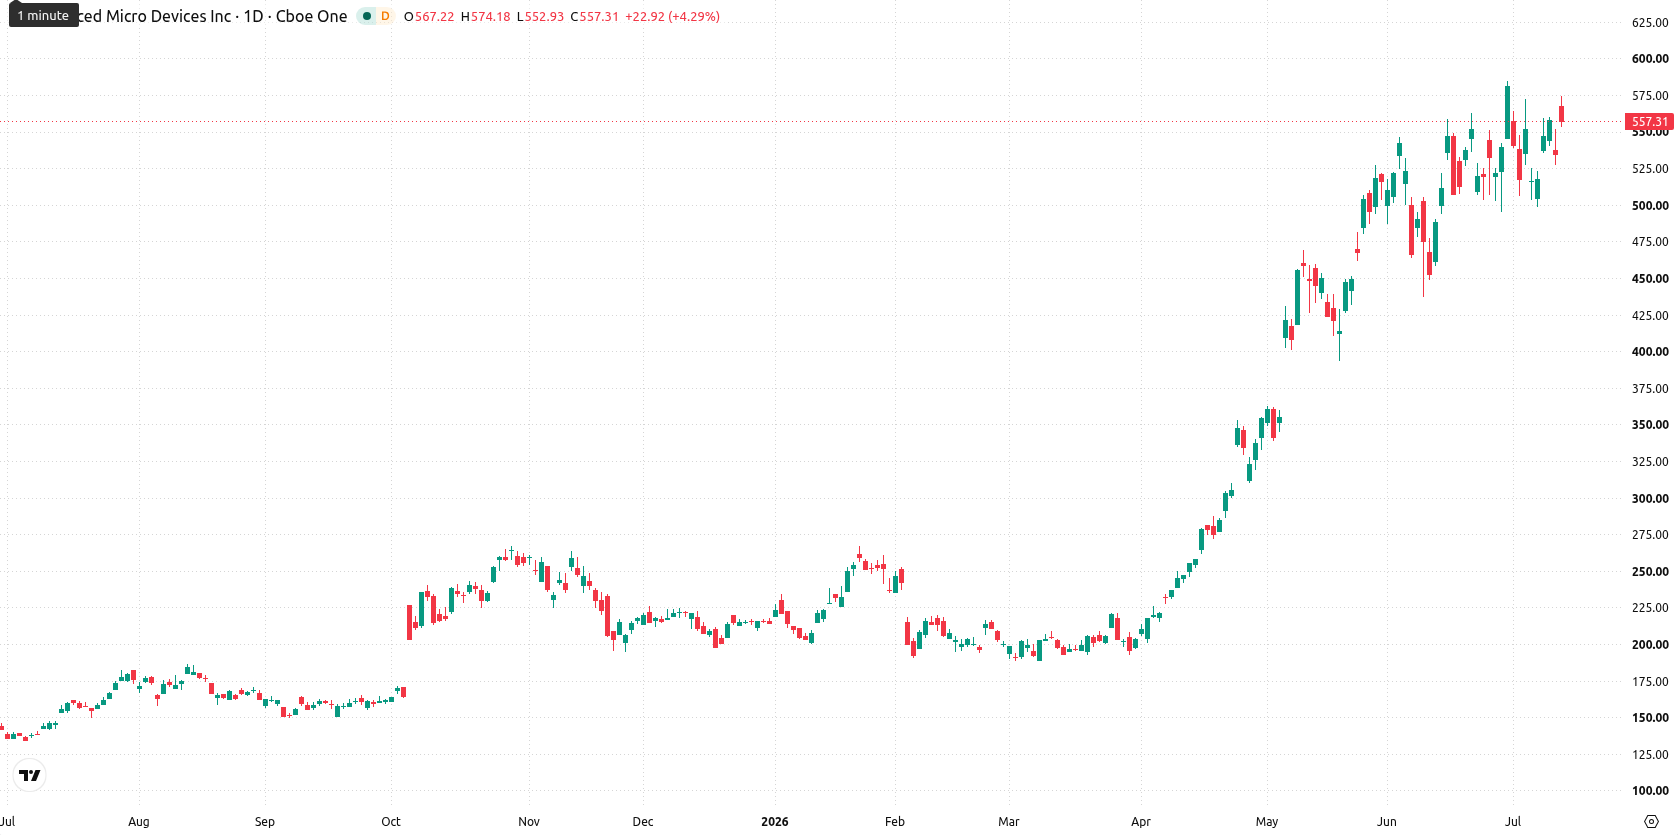The width and height of the screenshot is (1678, 835).
Task: Click the 425.00 price axis label
Action: click(1650, 316)
